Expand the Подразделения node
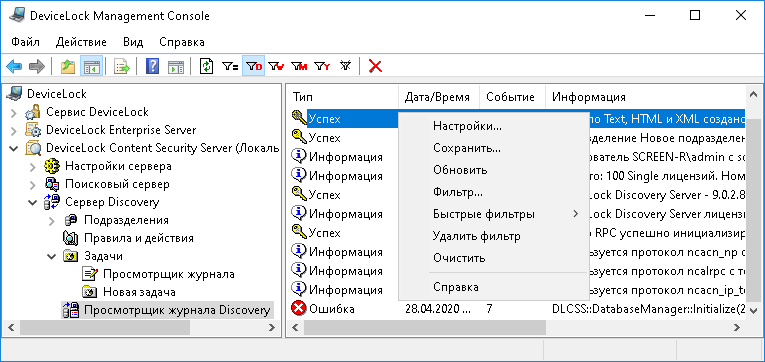 tap(51, 221)
